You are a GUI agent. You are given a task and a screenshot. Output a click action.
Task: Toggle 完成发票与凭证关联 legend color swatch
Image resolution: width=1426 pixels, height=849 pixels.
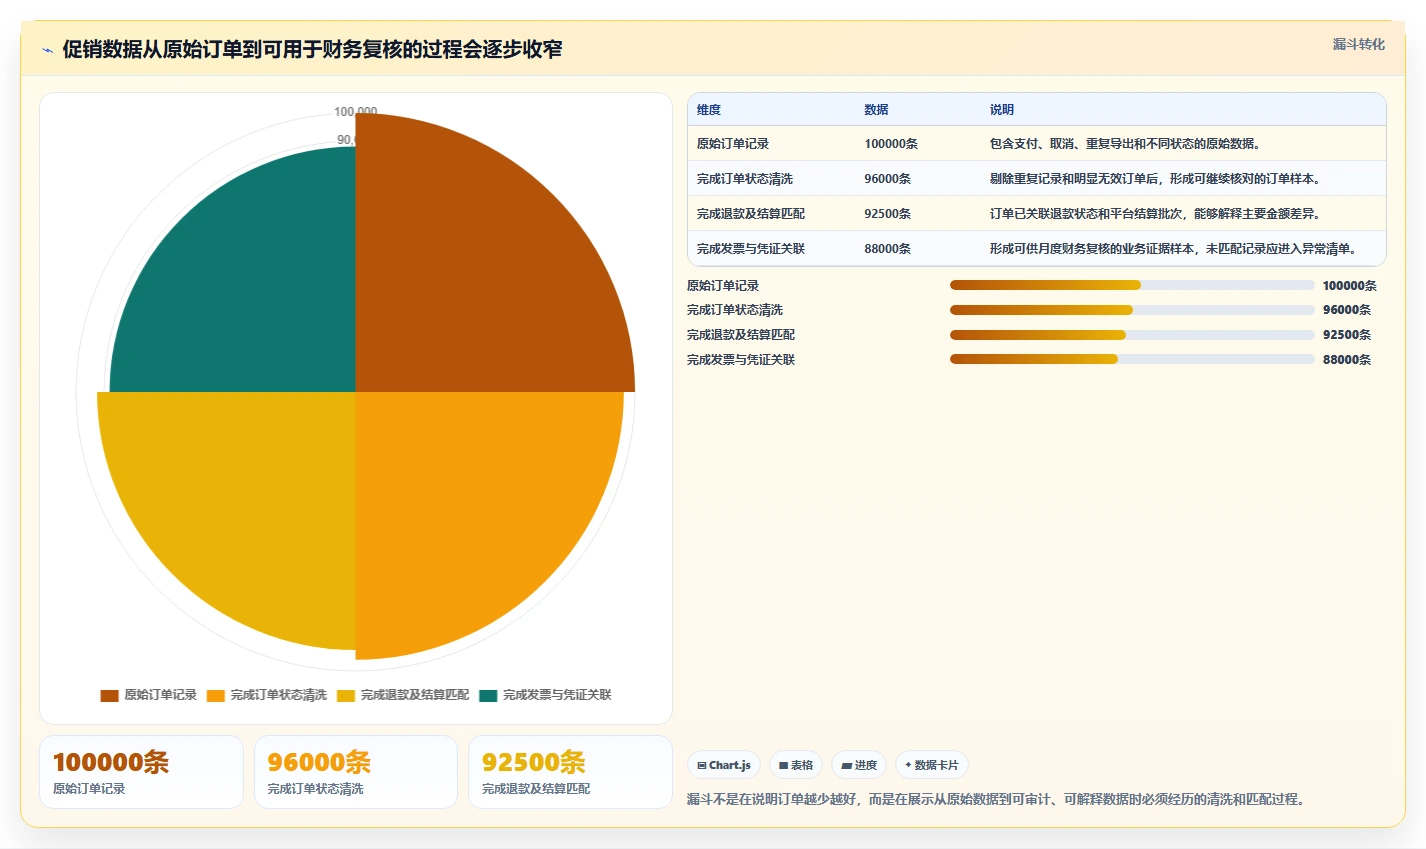point(488,695)
